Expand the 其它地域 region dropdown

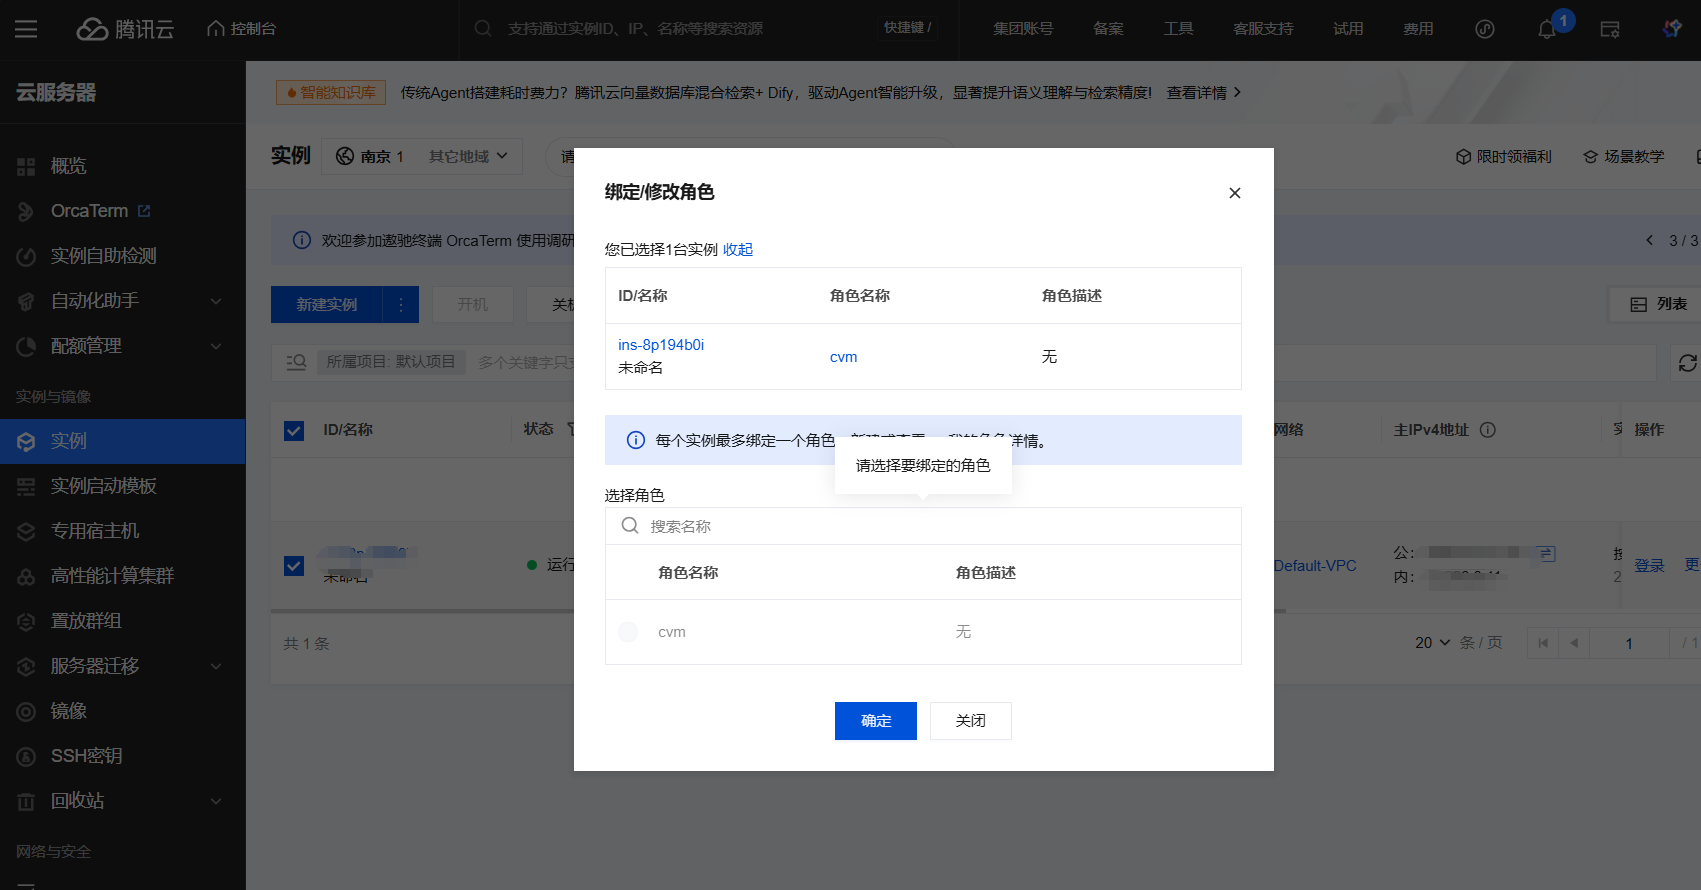tap(468, 157)
